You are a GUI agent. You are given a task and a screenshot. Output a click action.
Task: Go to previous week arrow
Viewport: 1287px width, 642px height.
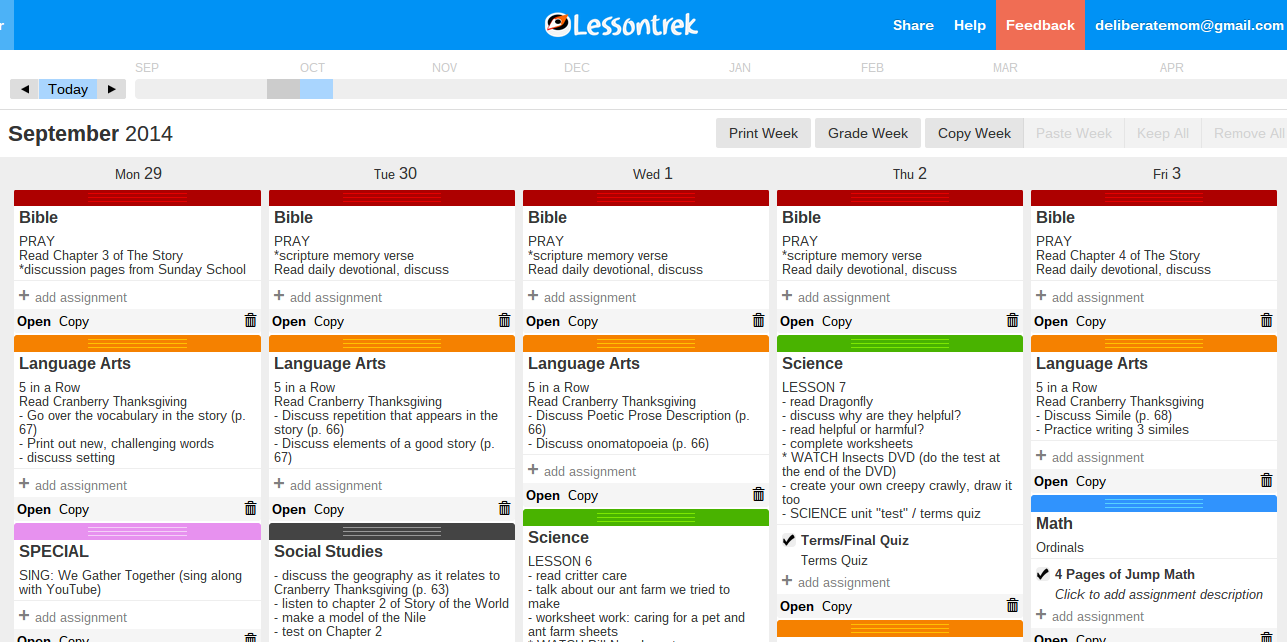tap(24, 89)
